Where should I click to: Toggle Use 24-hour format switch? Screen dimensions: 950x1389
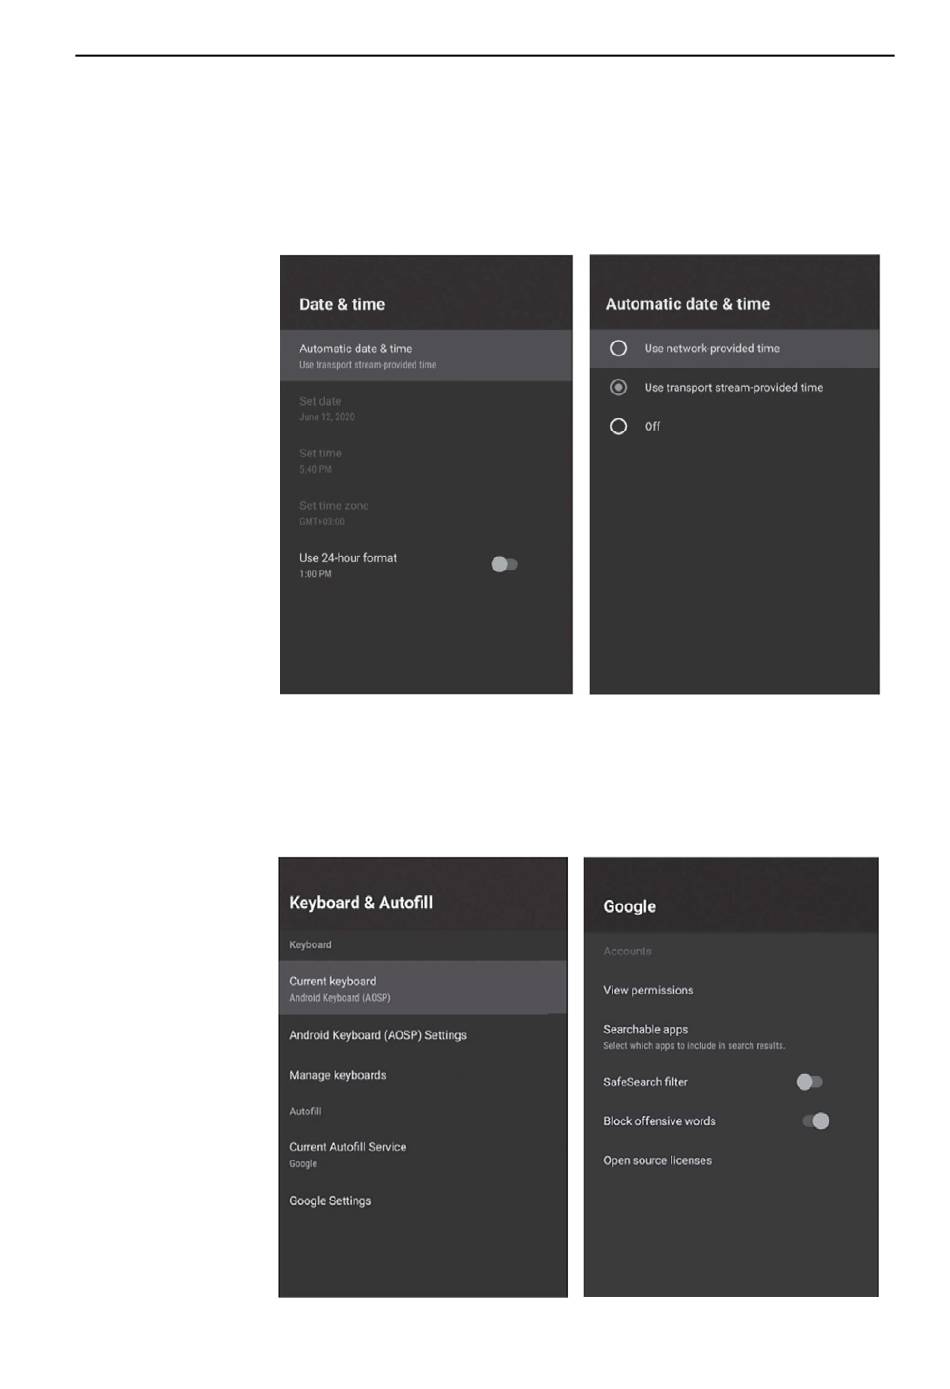[x=504, y=564]
